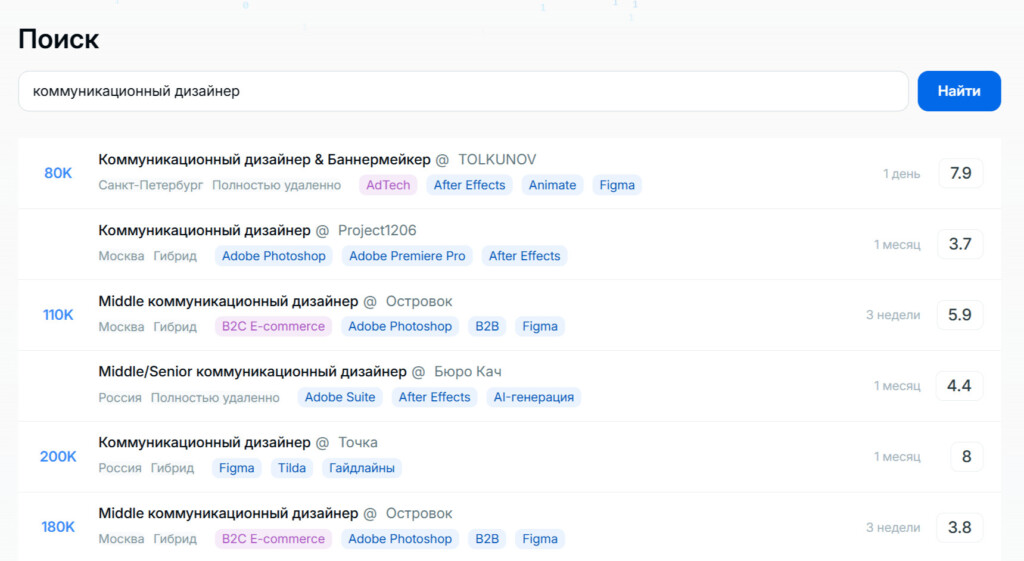Viewport: 1024px width, 561px height.
Task: Select the Adobe Premiere Pro tag
Action: coord(407,256)
